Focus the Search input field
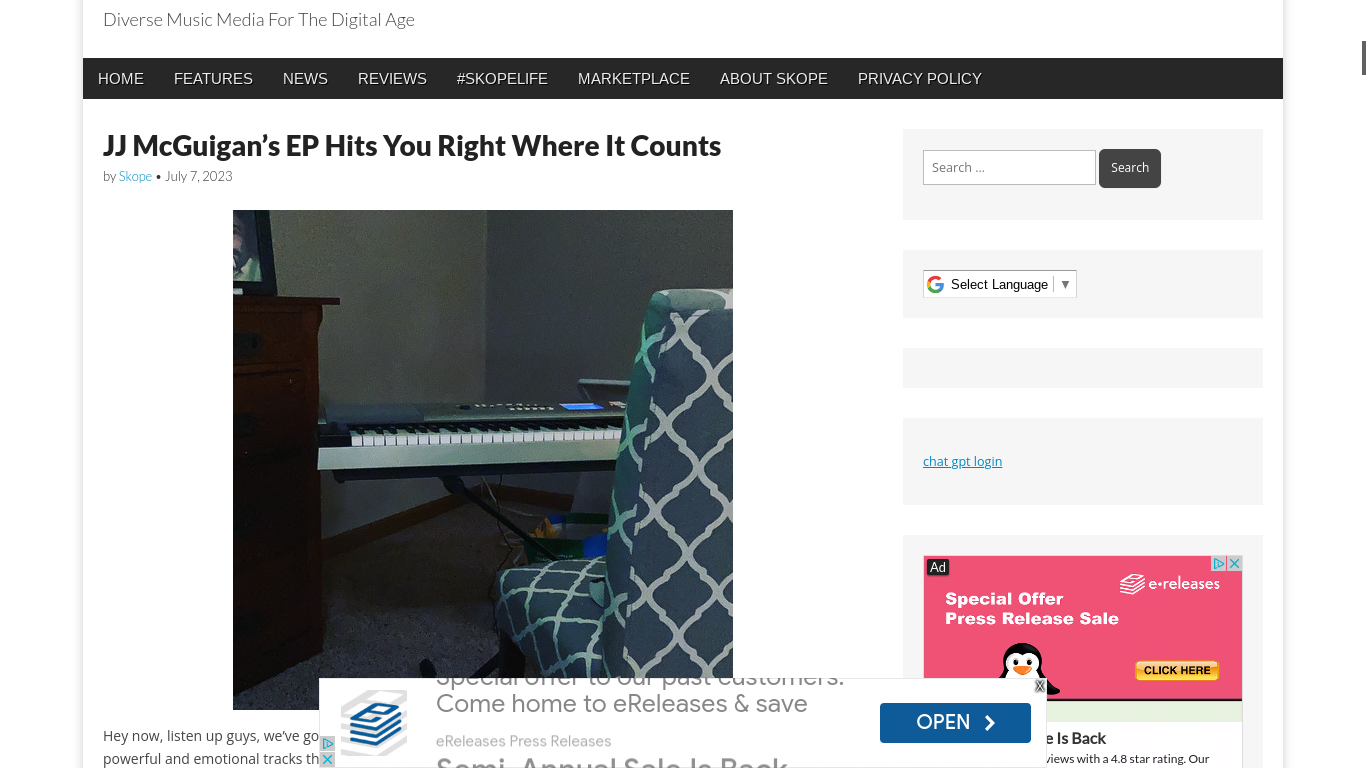The height and width of the screenshot is (768, 1366). tap(1009, 168)
